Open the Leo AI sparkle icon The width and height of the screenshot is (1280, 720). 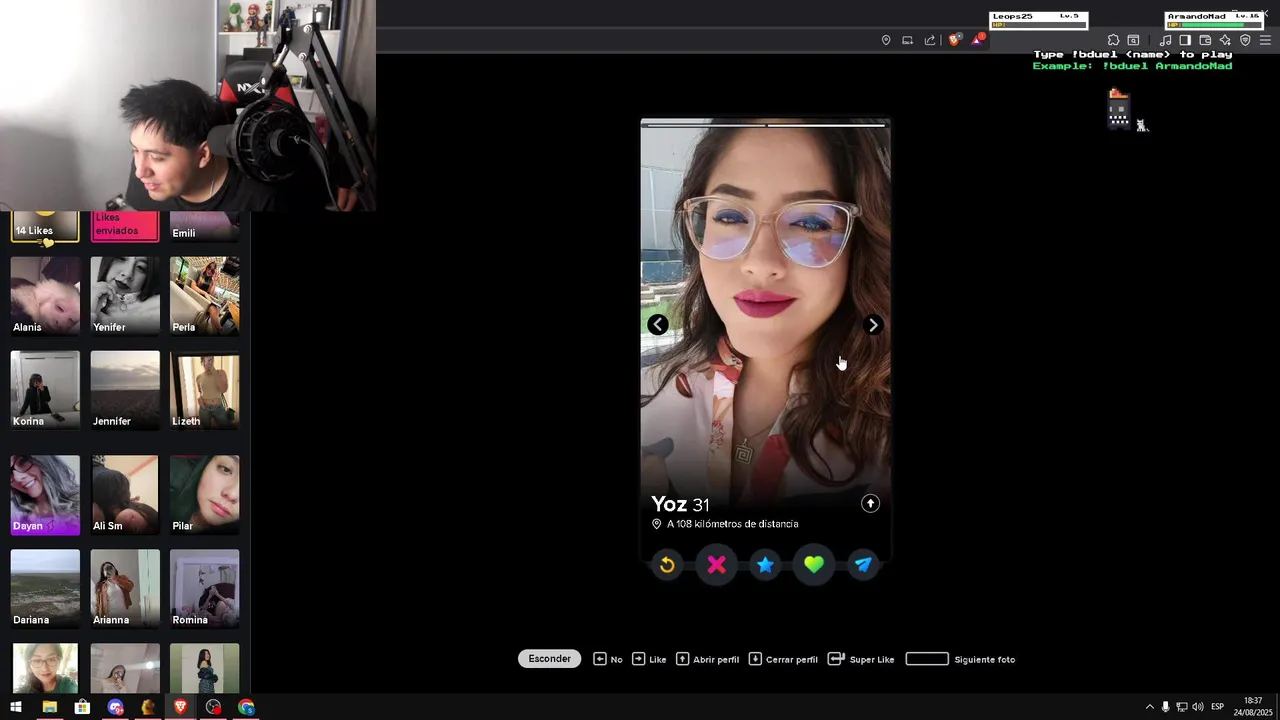[1225, 40]
